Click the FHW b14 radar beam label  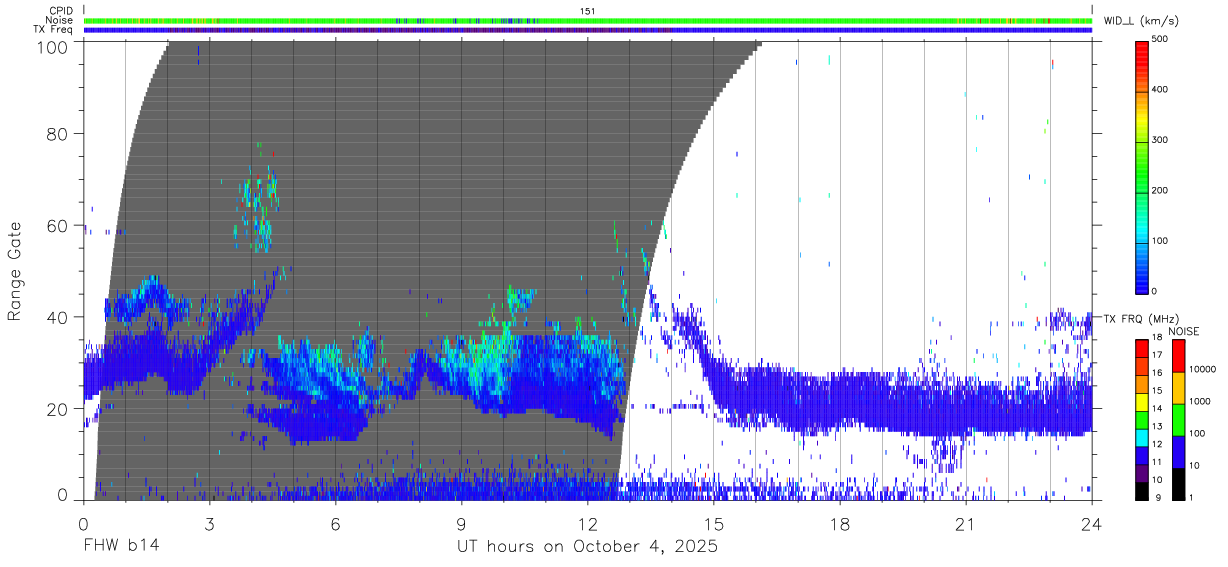click(120, 546)
